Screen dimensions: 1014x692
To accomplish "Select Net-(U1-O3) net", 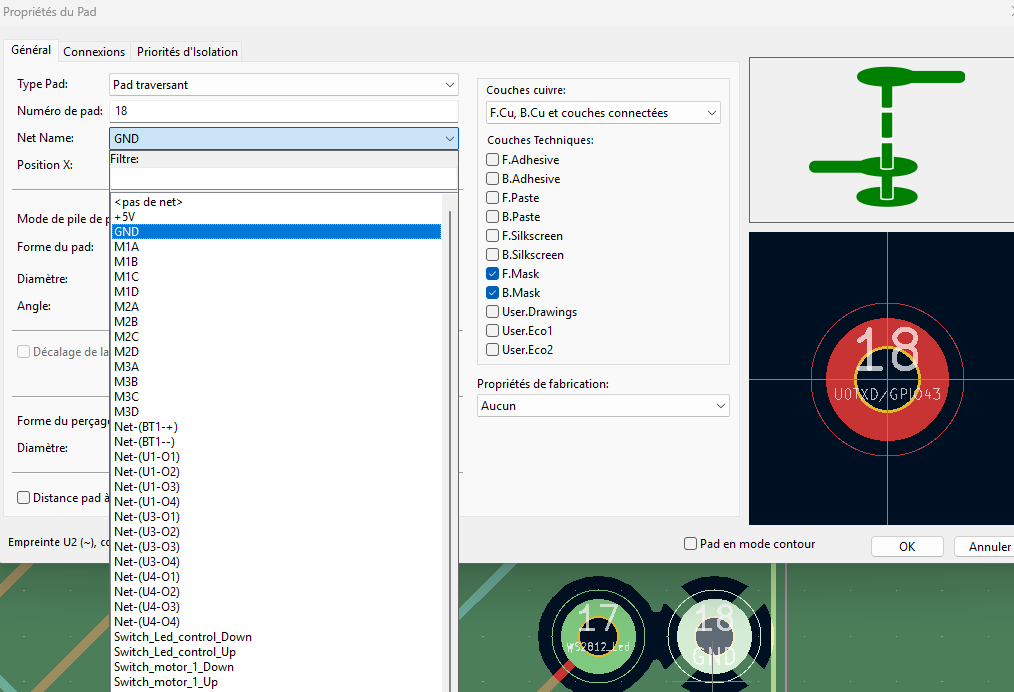I will click(276, 487).
